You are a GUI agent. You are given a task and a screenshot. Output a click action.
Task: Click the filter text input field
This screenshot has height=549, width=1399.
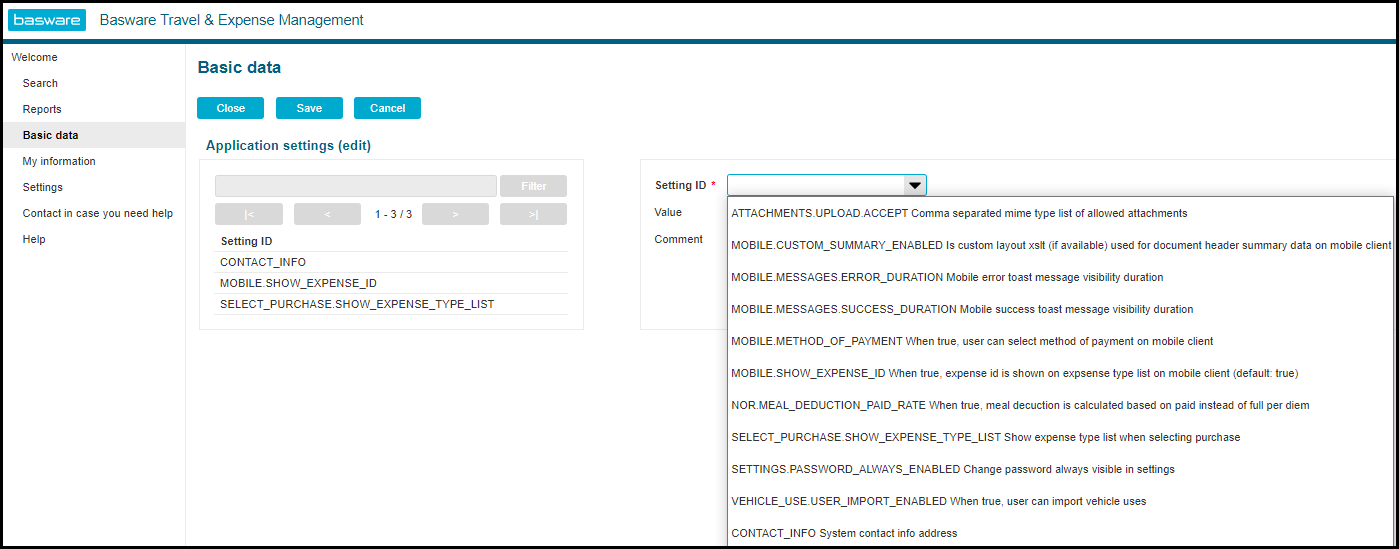point(355,186)
